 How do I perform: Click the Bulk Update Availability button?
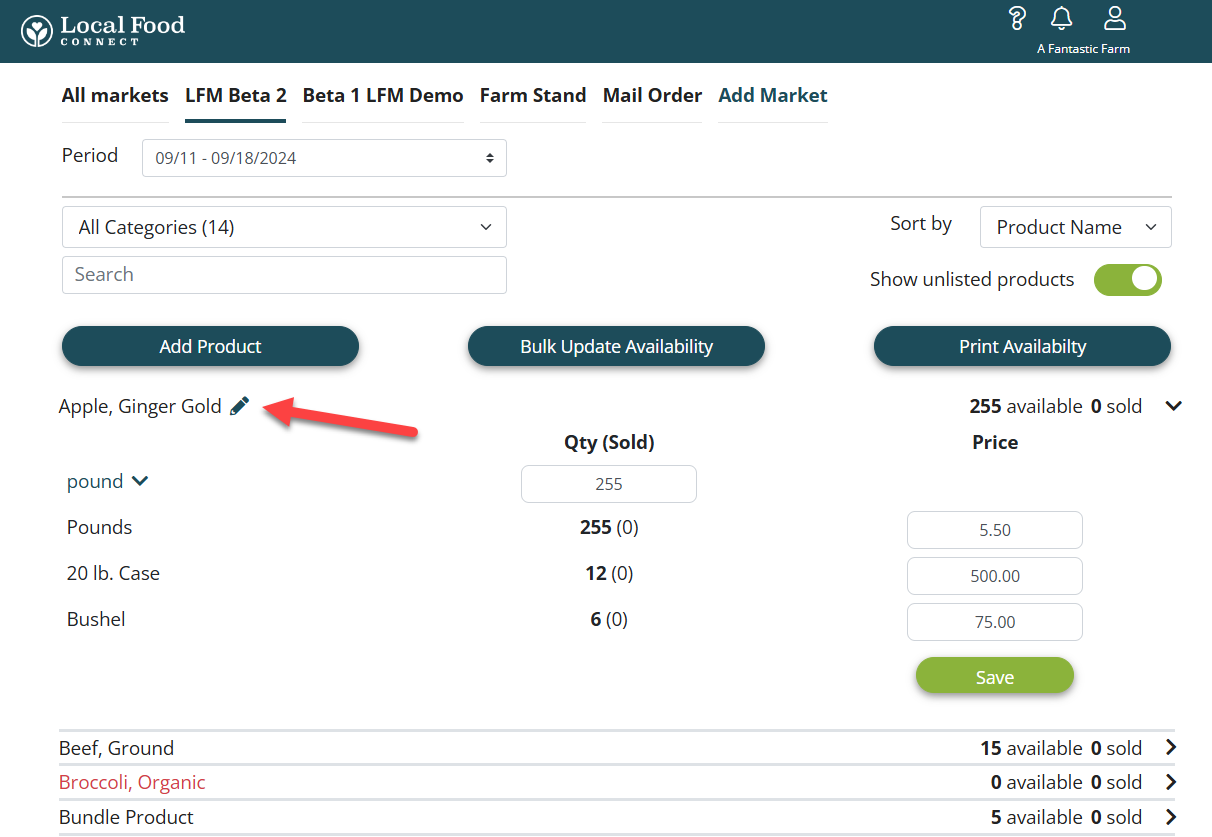[616, 346]
